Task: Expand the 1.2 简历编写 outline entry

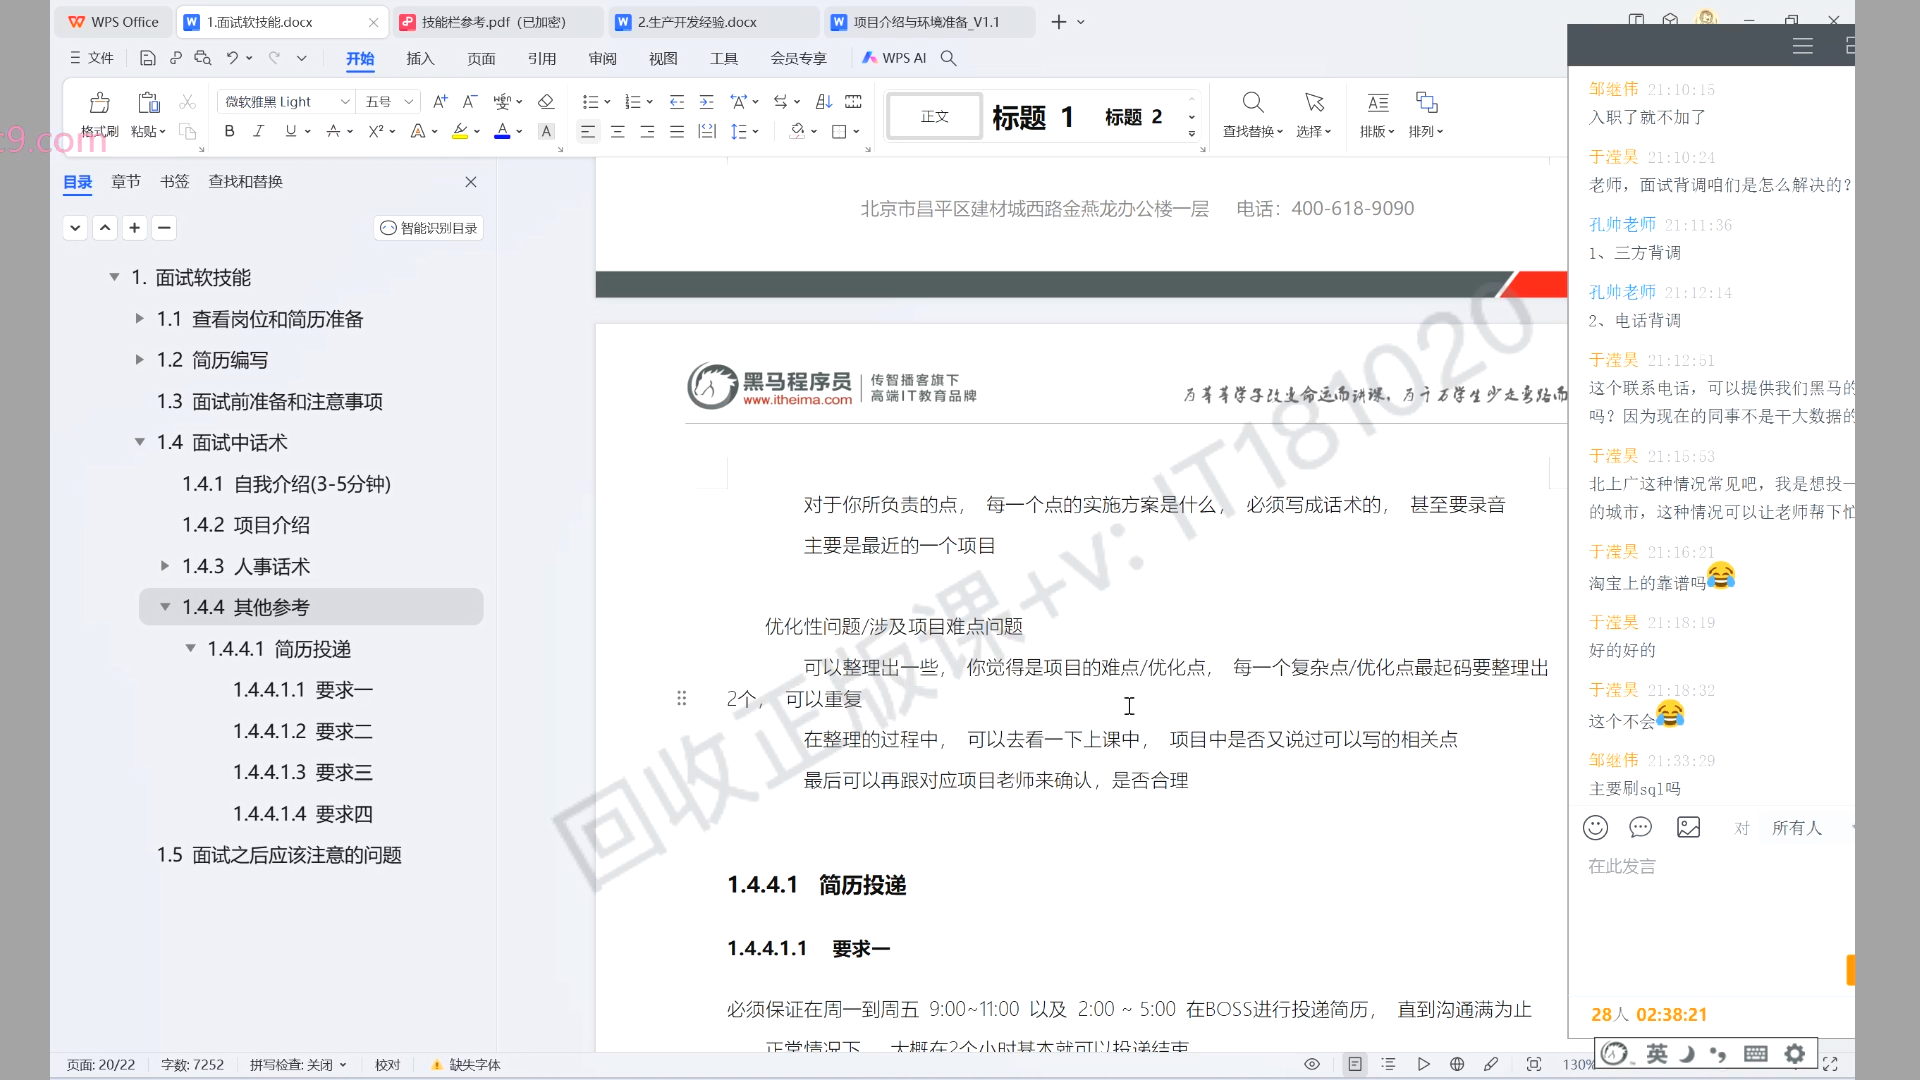Action: [140, 360]
